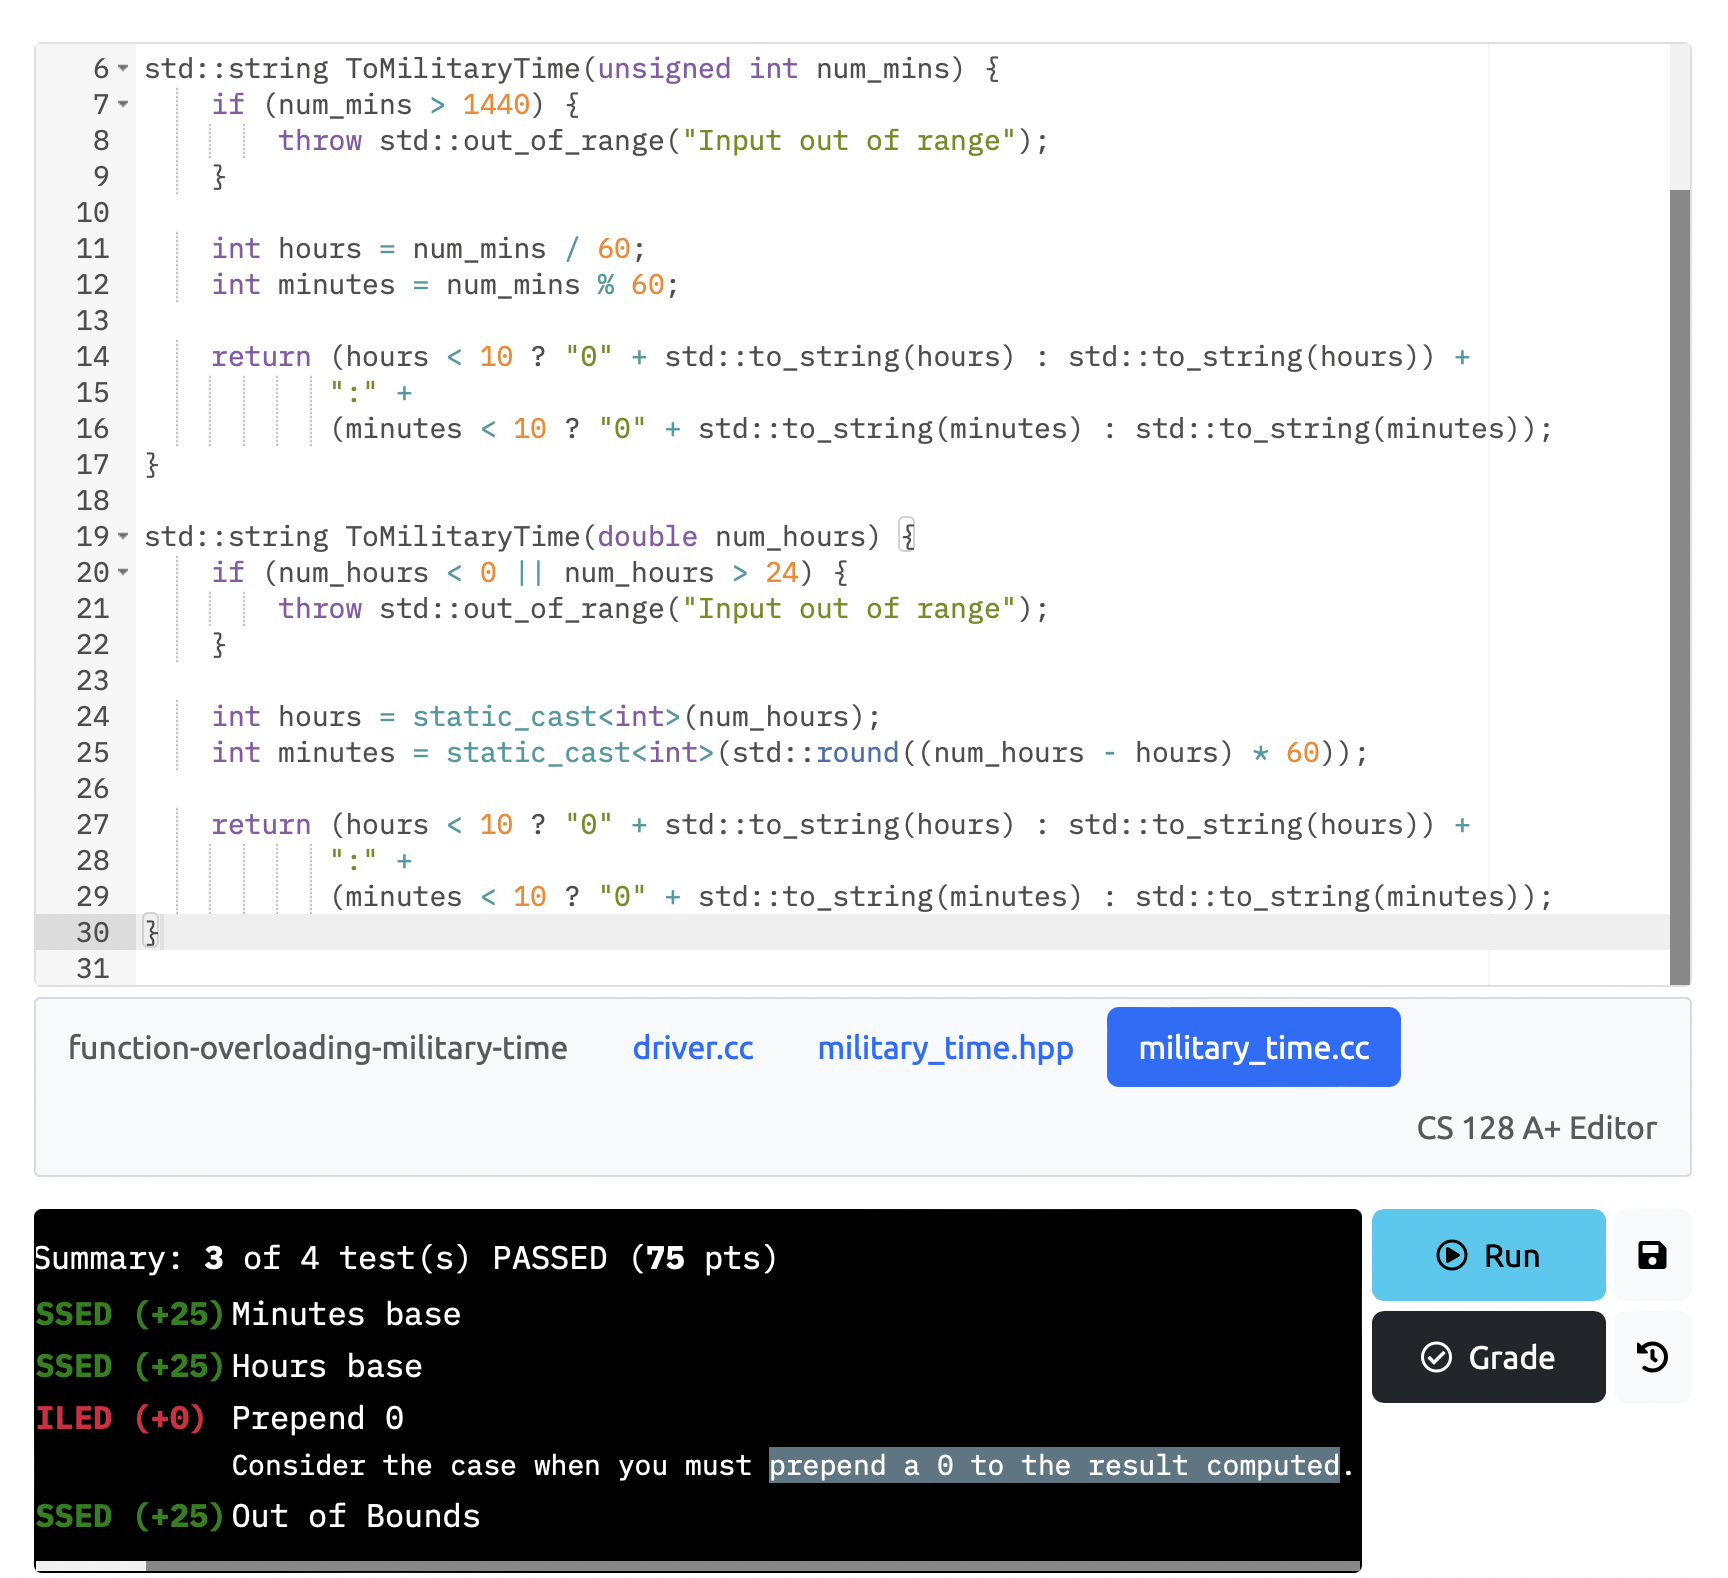The width and height of the screenshot is (1728, 1578).
Task: Click 'Prepend 0' failed test result
Action: click(317, 1418)
